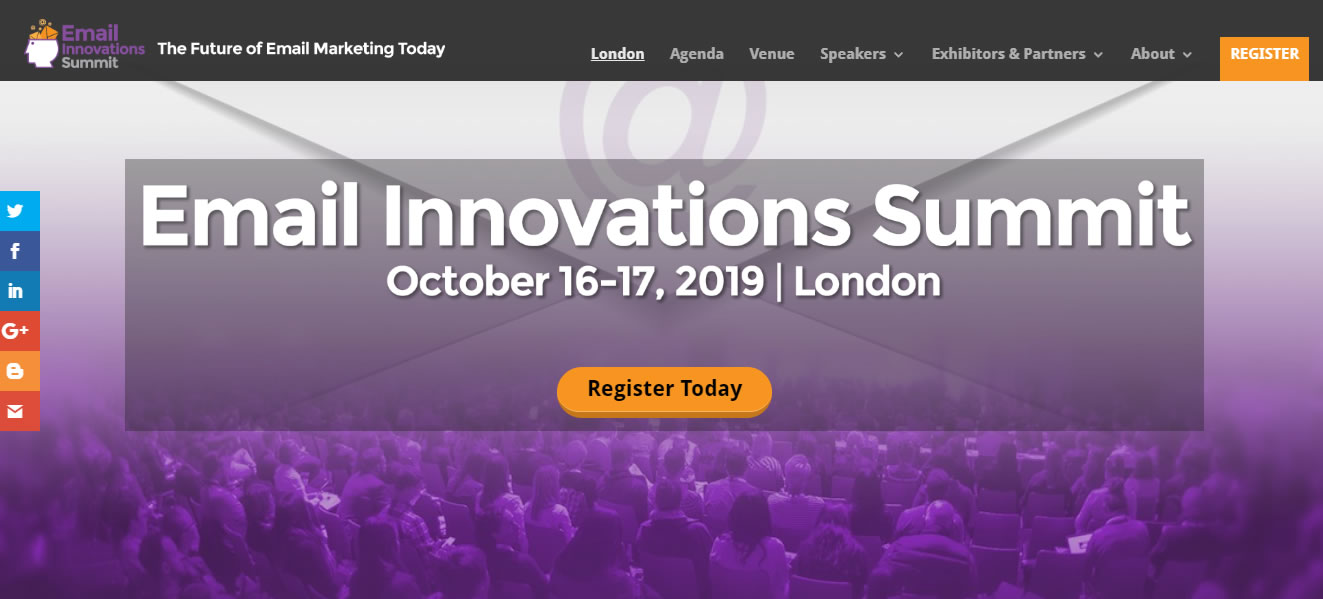Click the Email Innovations Summit logo
This screenshot has height=599, width=1323.
[84, 44]
